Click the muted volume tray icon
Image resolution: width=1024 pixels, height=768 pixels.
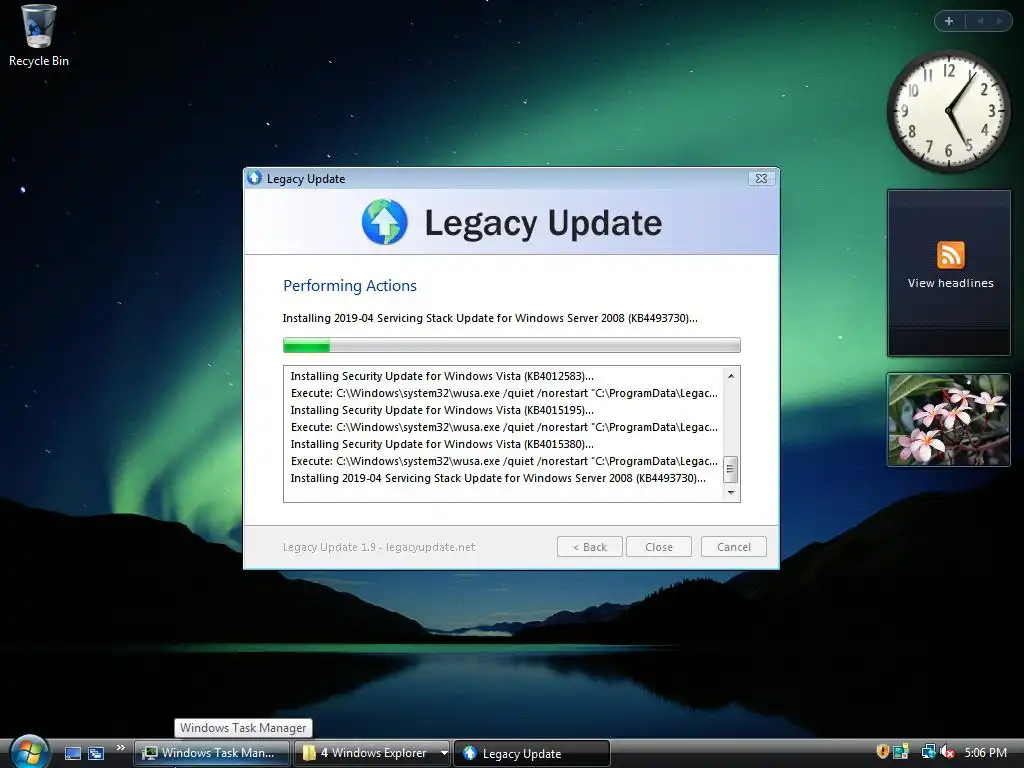pos(948,752)
